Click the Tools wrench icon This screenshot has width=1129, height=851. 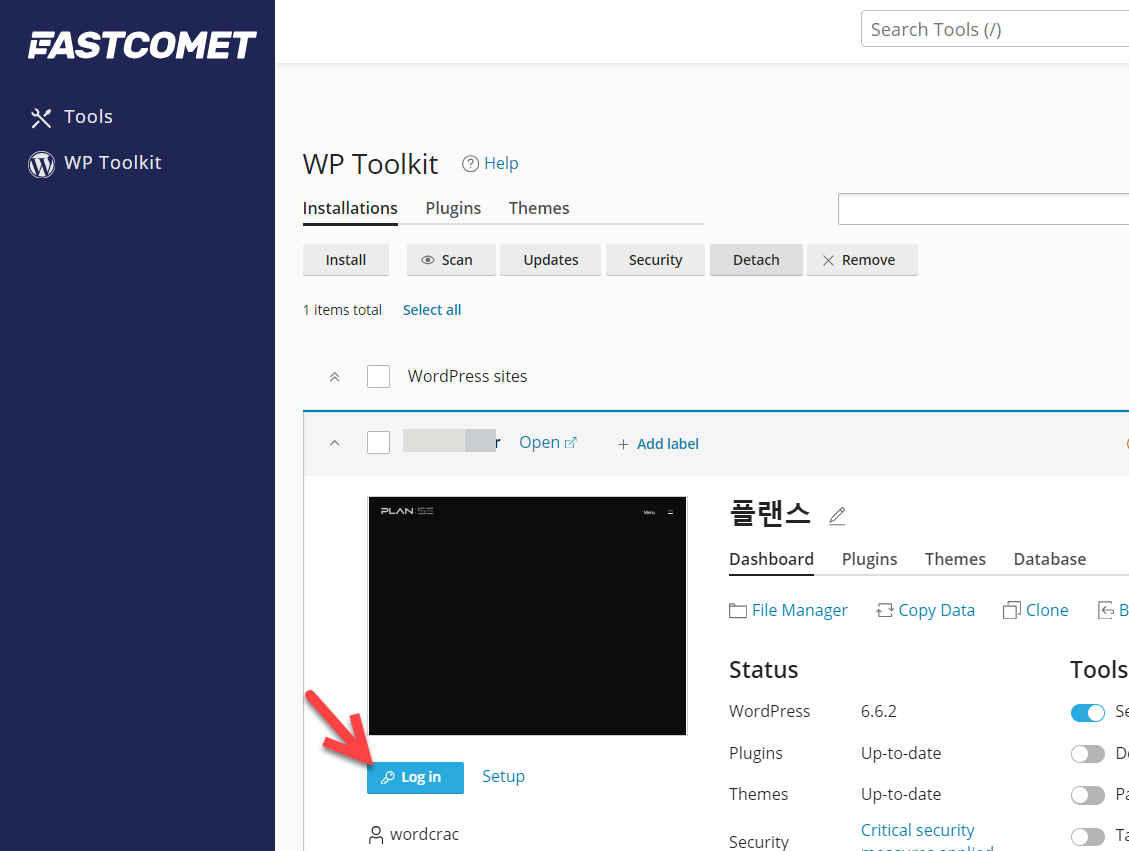pyautogui.click(x=41, y=117)
